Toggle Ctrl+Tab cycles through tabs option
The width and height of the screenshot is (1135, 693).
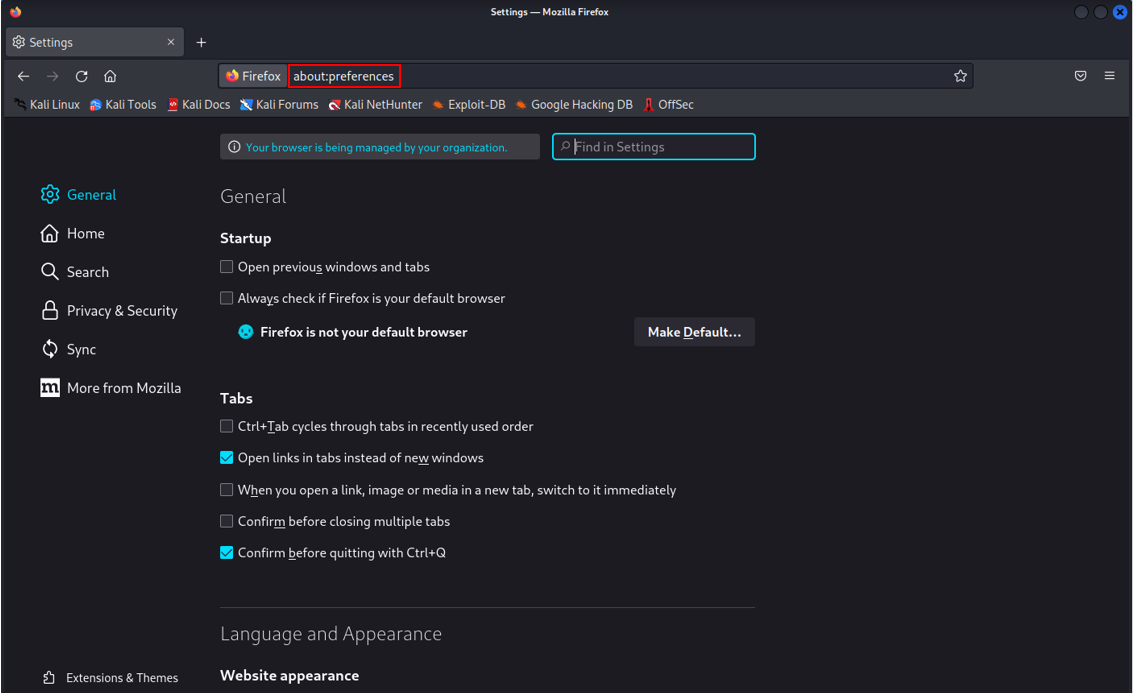click(227, 426)
